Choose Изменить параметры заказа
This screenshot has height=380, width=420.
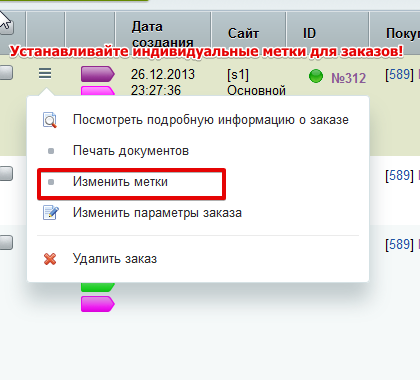coord(157,213)
